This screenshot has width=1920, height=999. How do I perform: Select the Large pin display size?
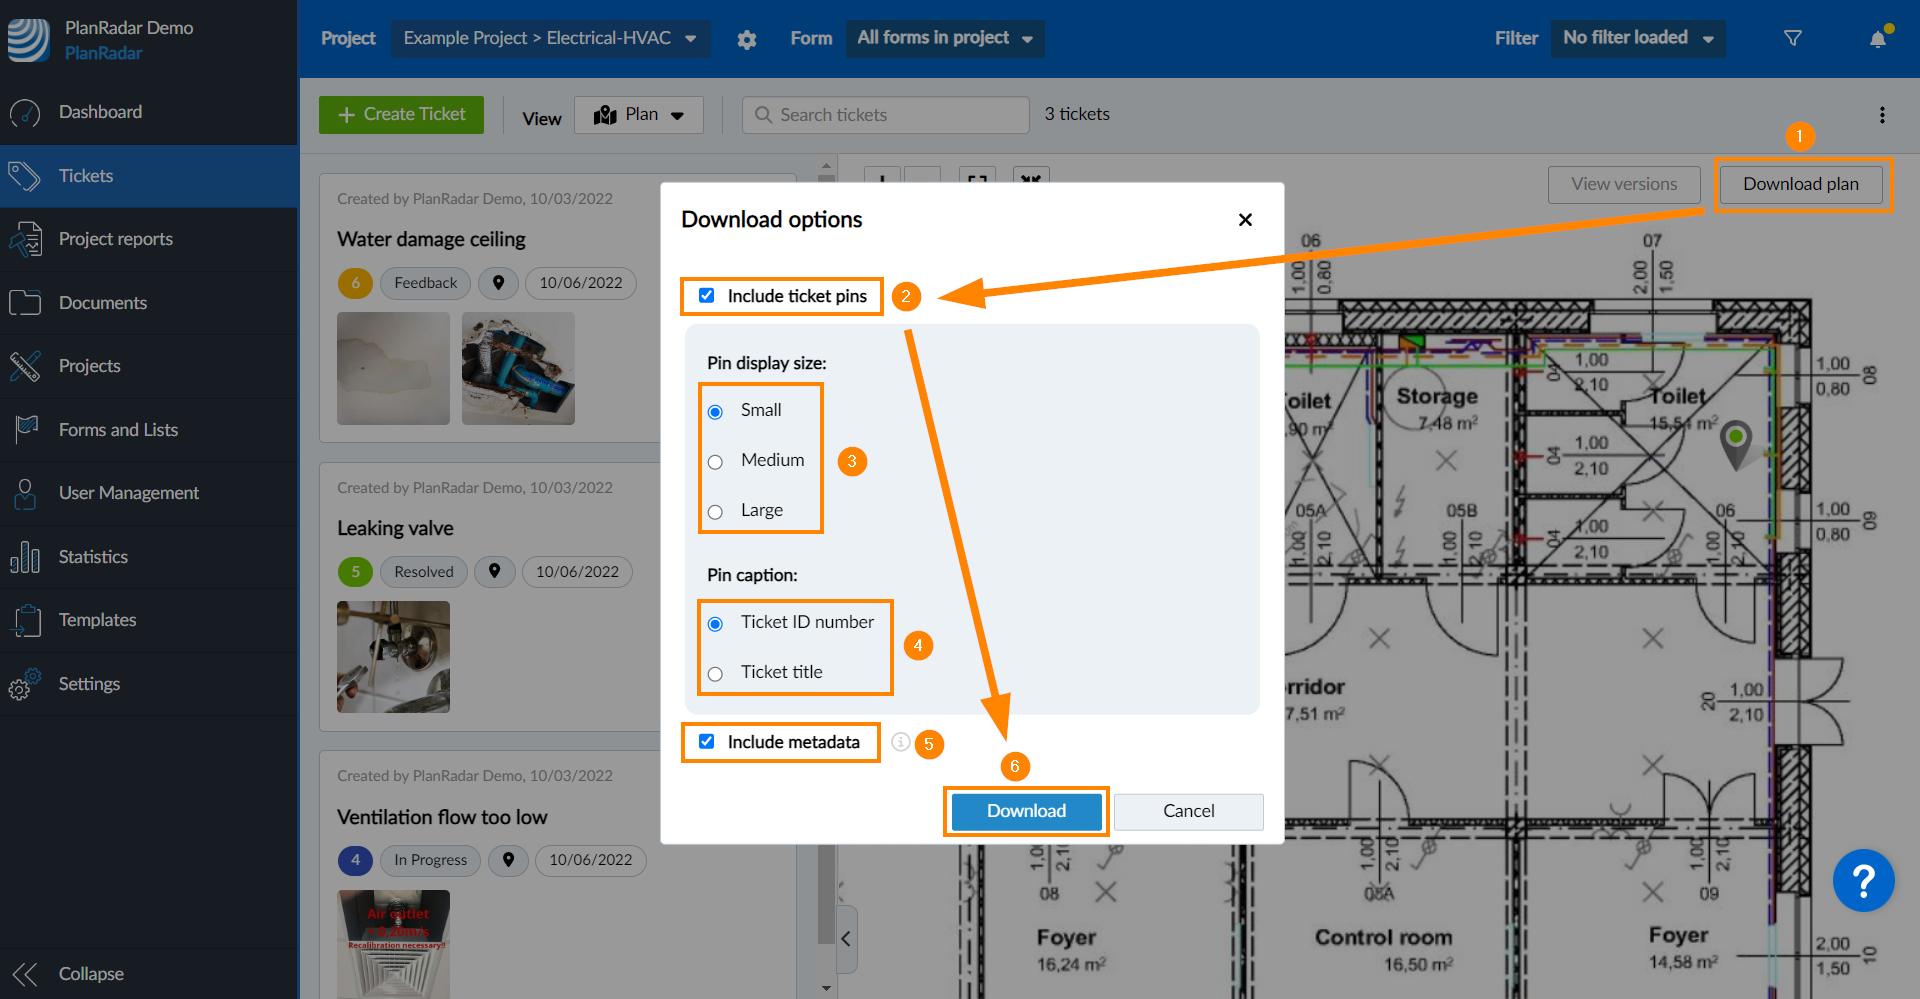click(715, 511)
